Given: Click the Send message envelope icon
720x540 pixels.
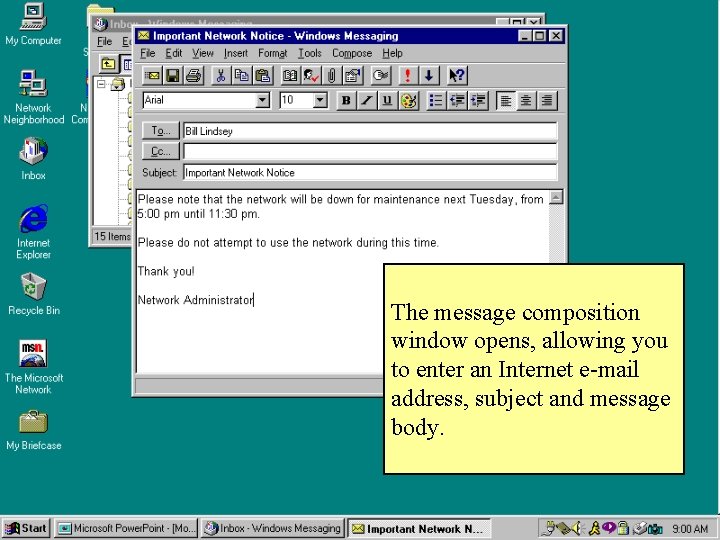Looking at the screenshot, I should point(152,75).
